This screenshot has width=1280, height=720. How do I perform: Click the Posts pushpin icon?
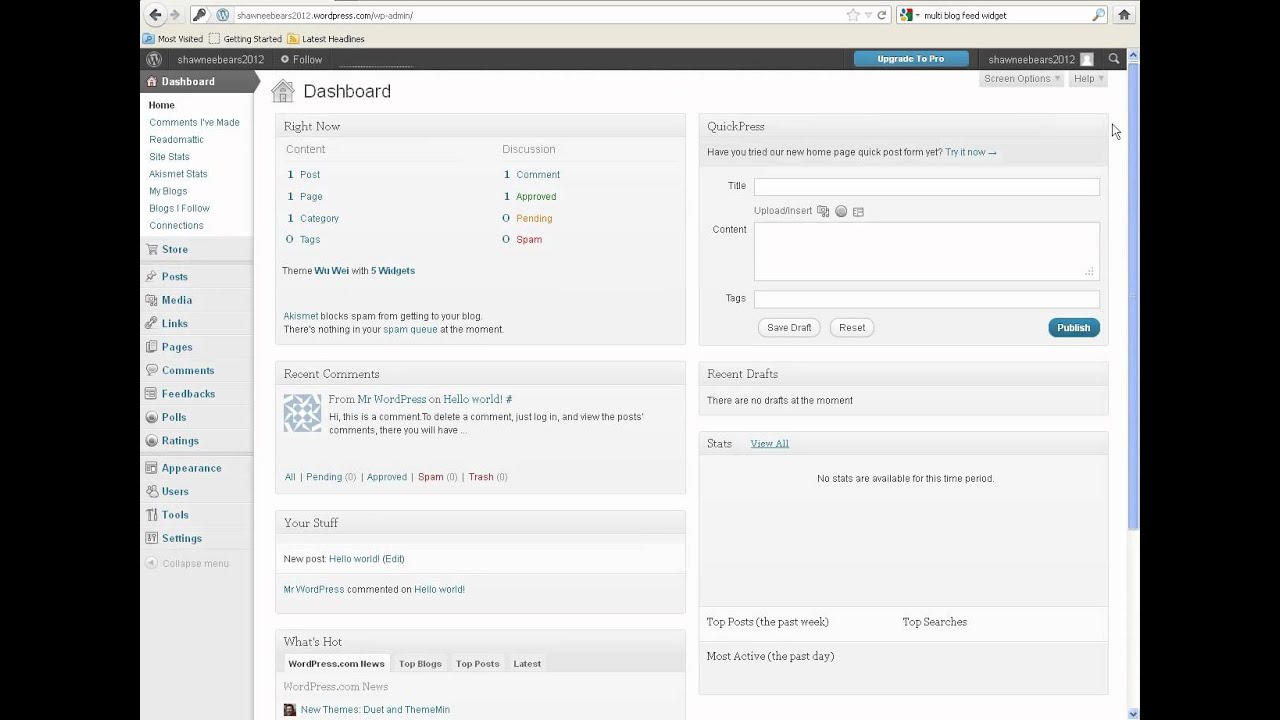pos(151,276)
